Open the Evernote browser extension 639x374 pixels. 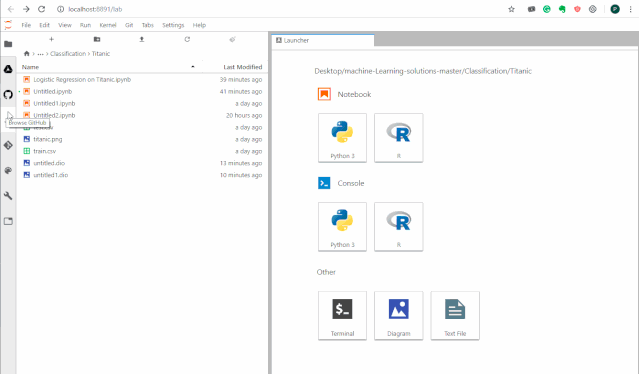coord(562,9)
